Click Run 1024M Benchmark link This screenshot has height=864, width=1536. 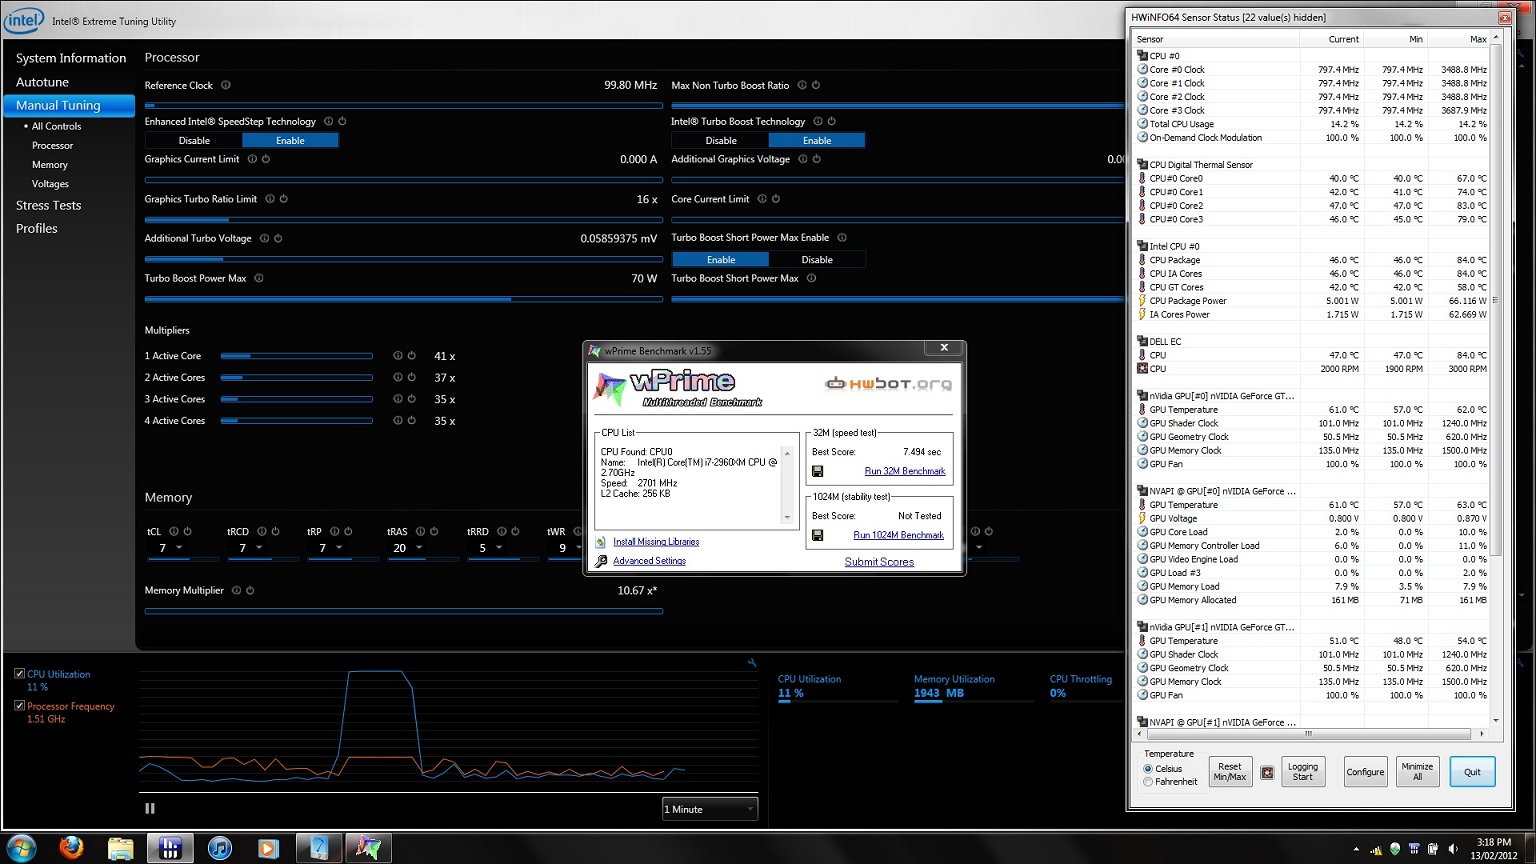898,535
